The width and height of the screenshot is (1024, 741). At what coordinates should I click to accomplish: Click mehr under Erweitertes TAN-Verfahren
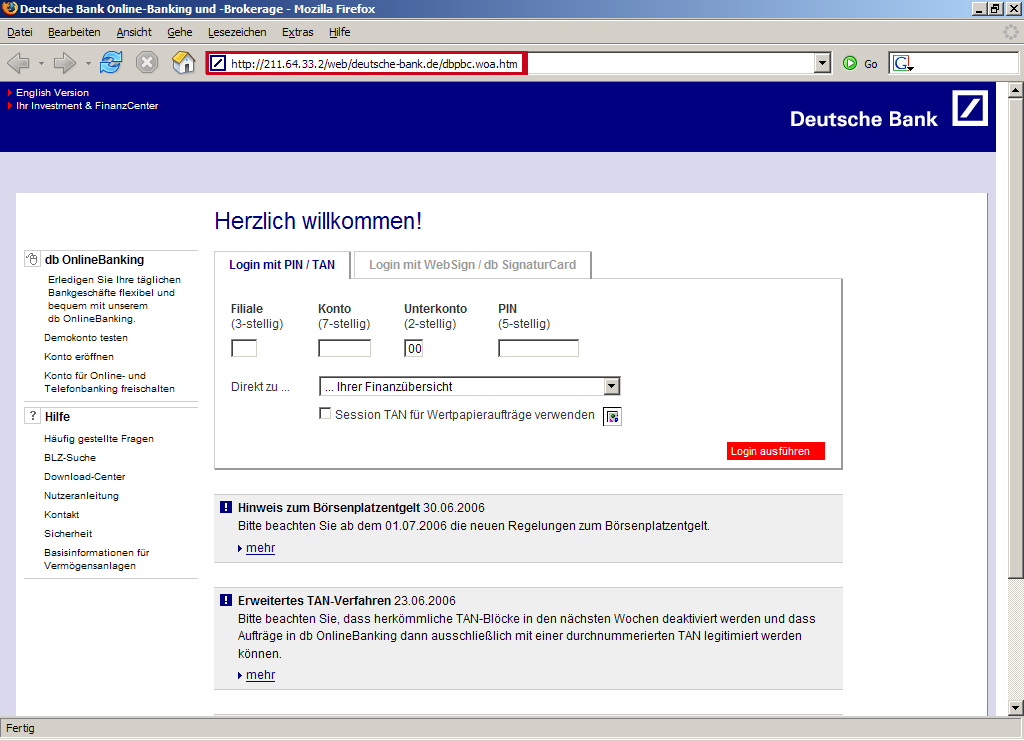261,675
